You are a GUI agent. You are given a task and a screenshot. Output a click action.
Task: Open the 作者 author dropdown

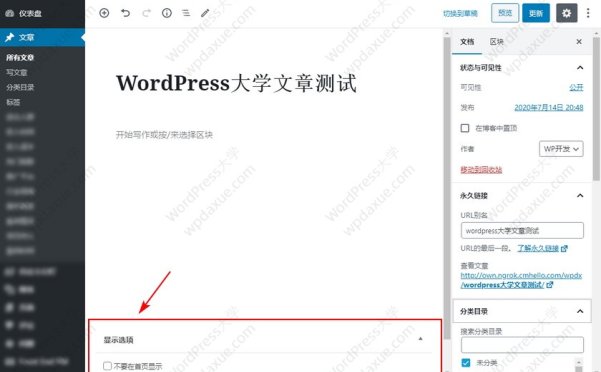tap(561, 149)
